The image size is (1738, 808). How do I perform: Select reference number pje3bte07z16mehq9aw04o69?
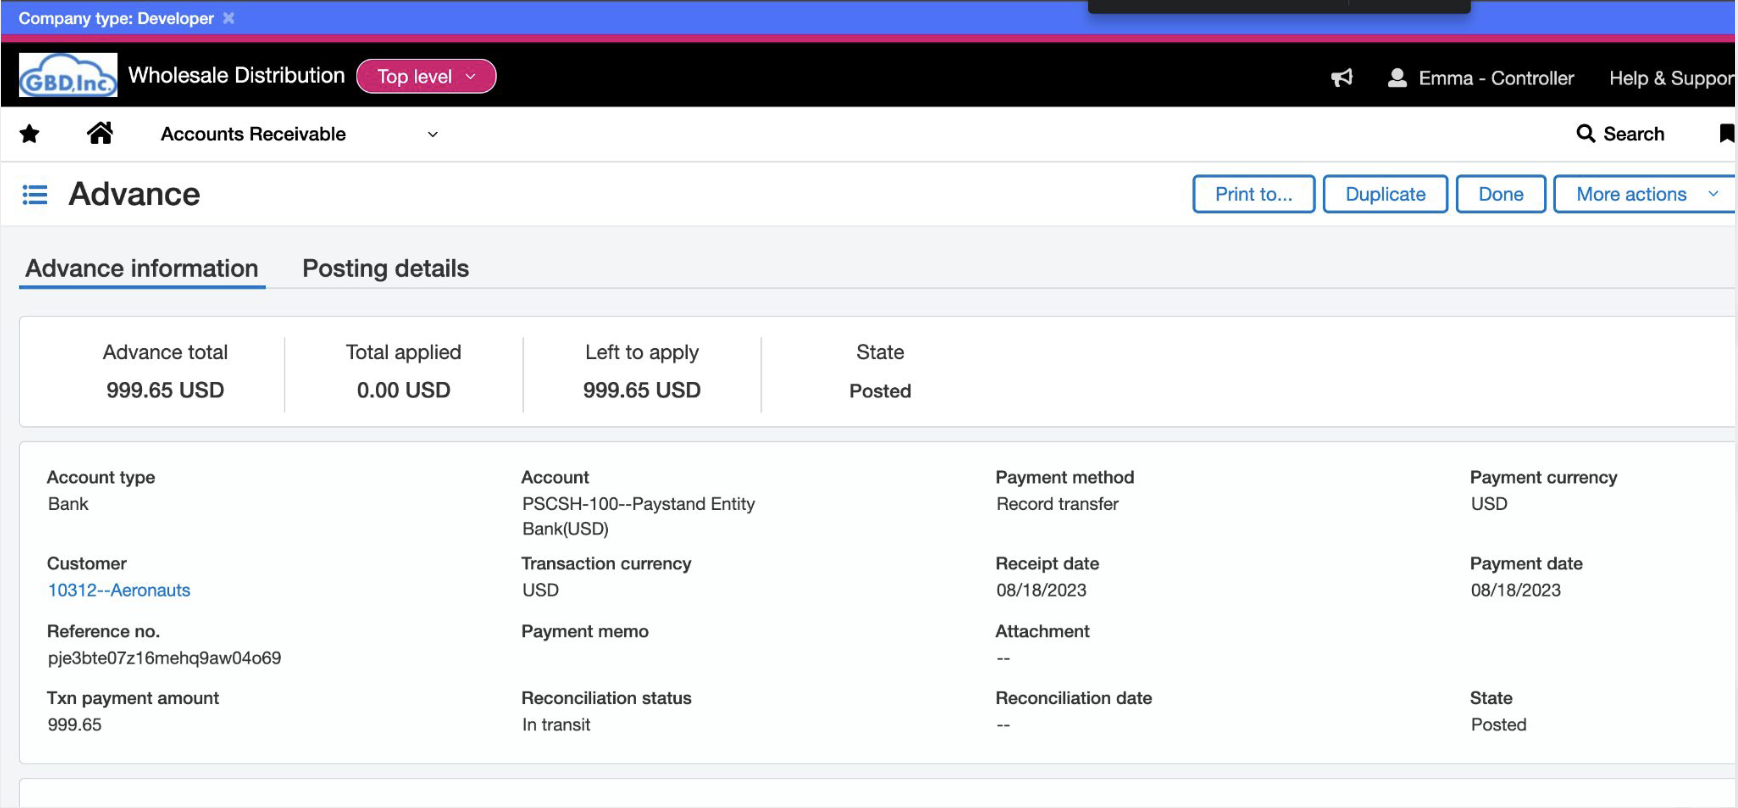(165, 658)
